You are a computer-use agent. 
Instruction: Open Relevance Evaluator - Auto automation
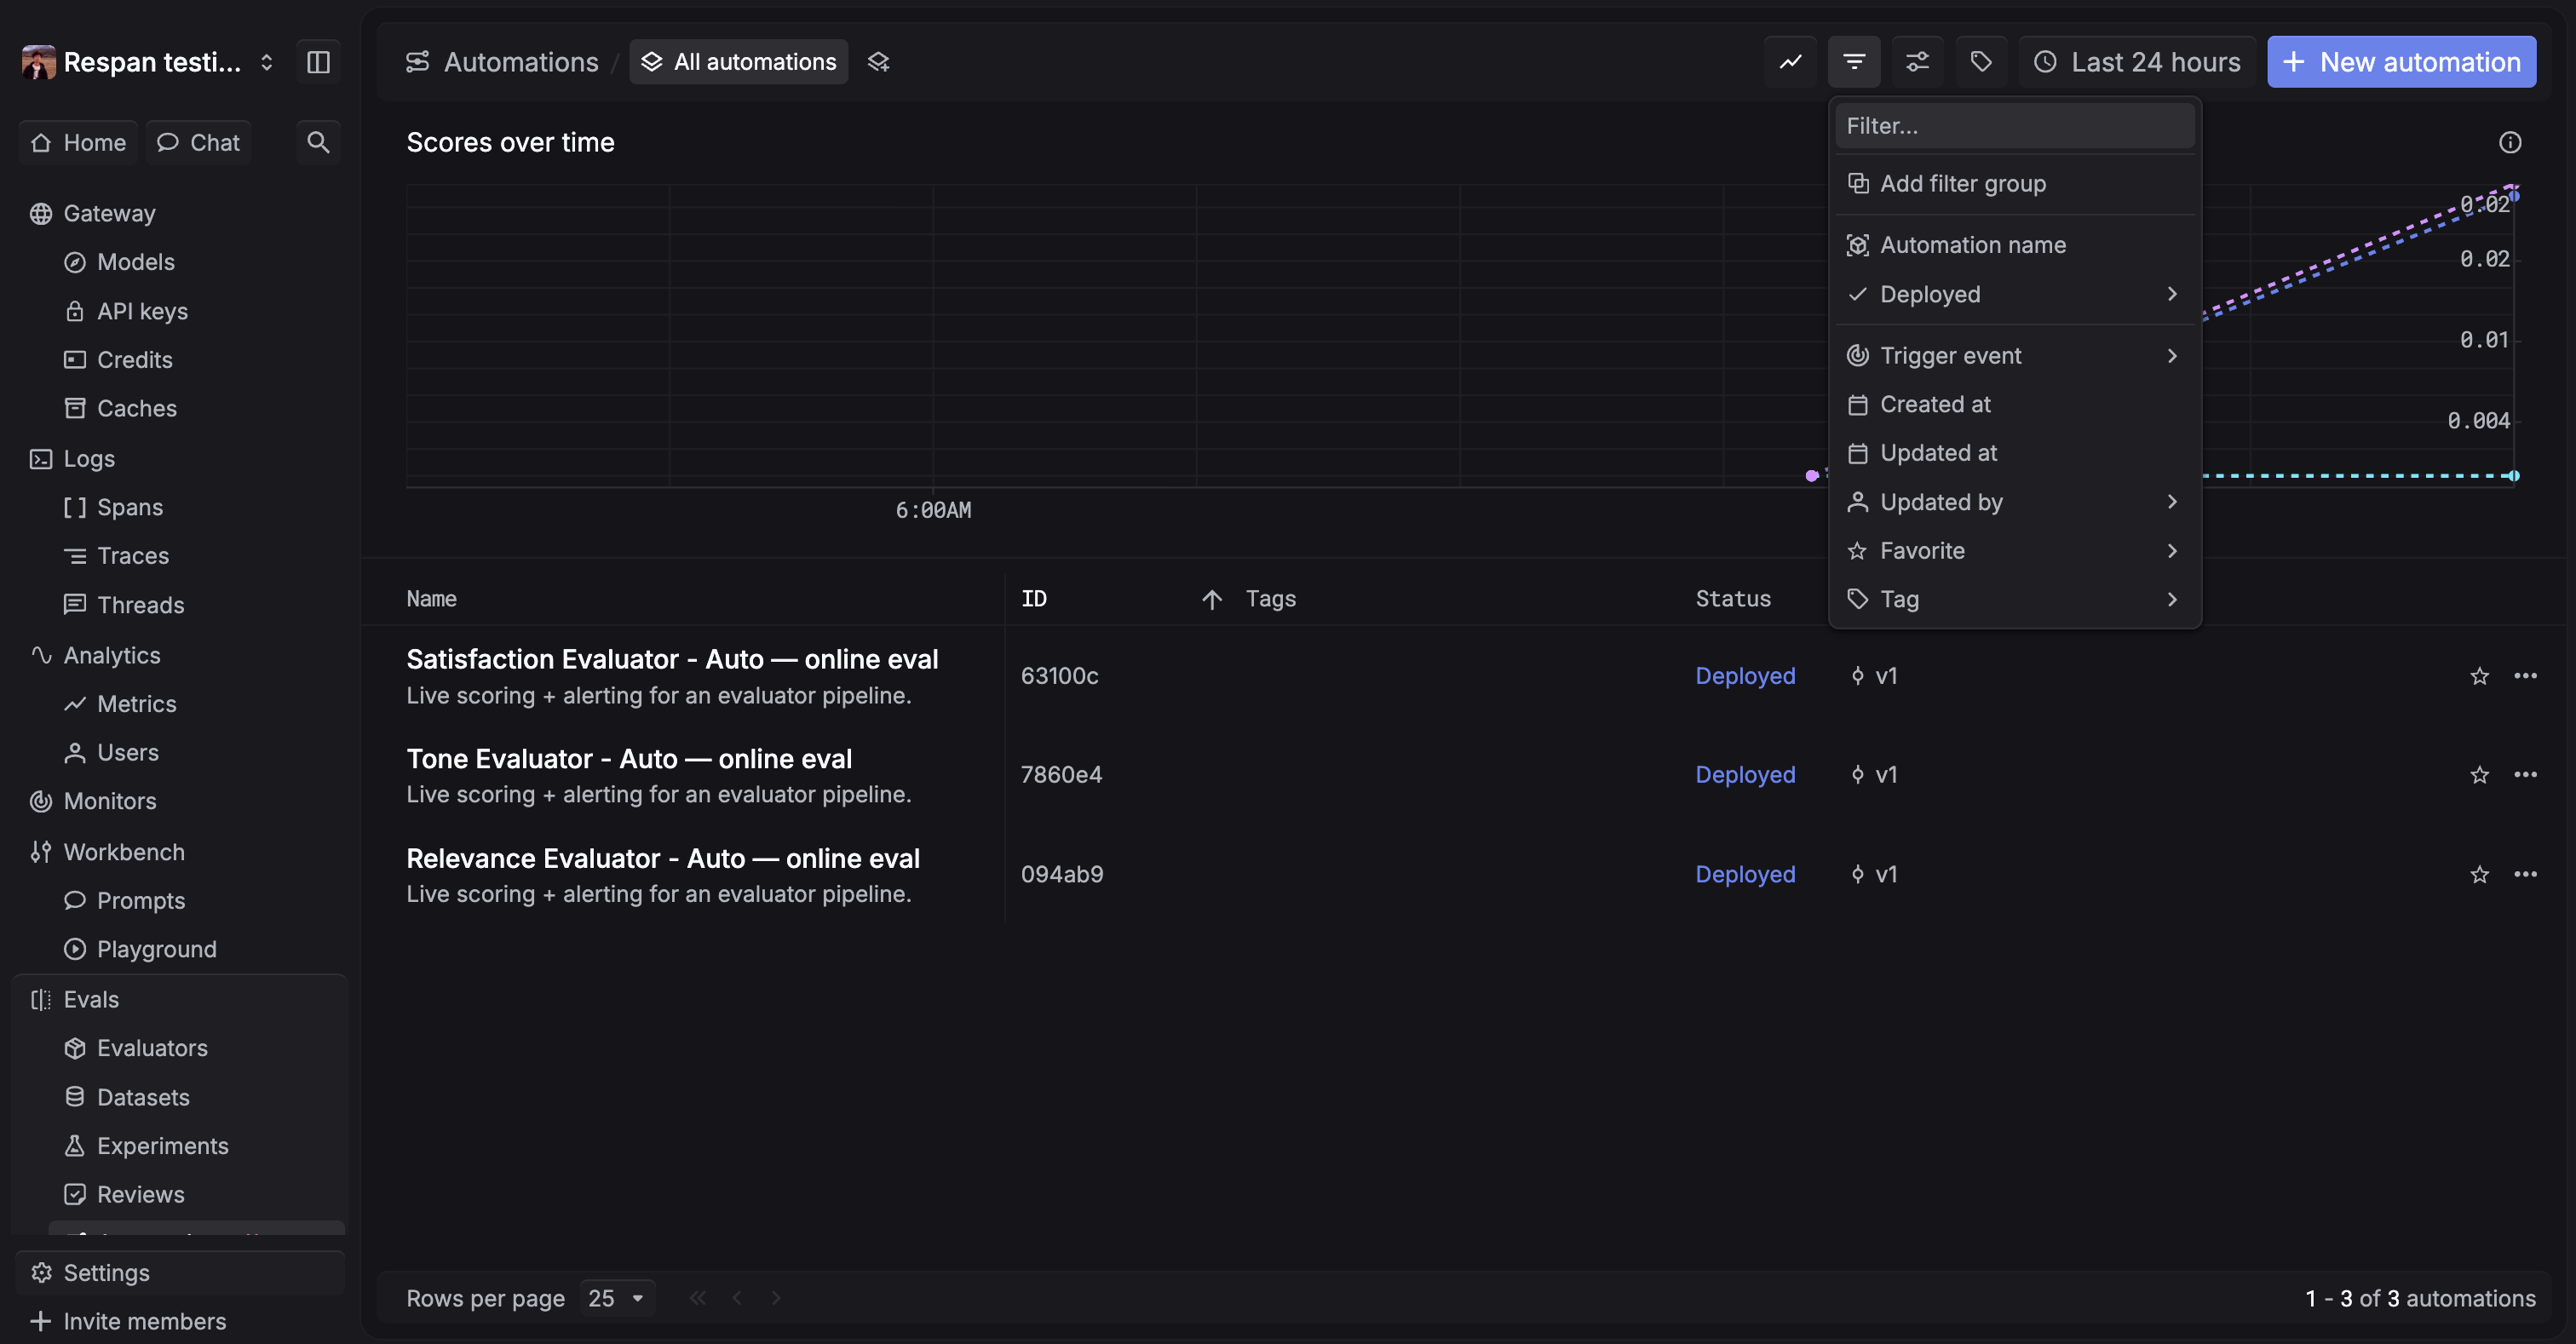pos(663,858)
